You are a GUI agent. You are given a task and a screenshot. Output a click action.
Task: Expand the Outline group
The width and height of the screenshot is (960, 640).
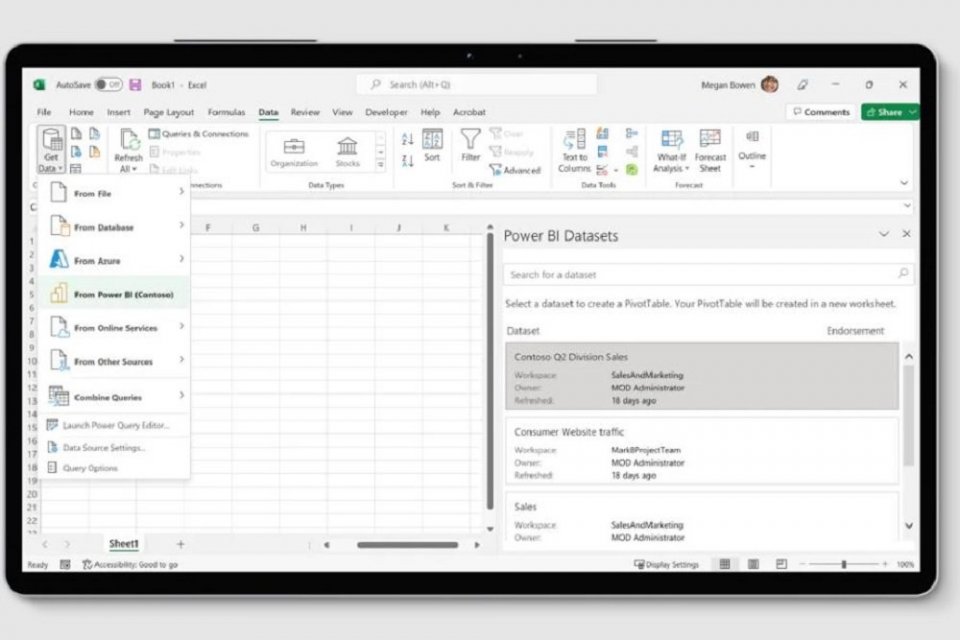pyautogui.click(x=752, y=148)
